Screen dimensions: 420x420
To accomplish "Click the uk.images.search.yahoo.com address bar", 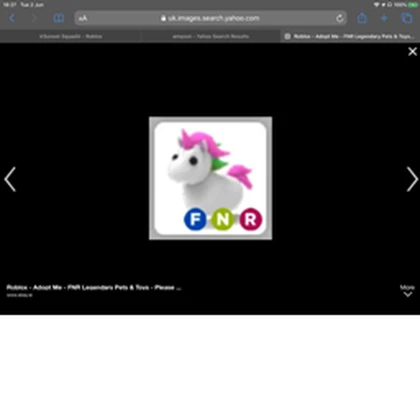I will tap(211, 18).
